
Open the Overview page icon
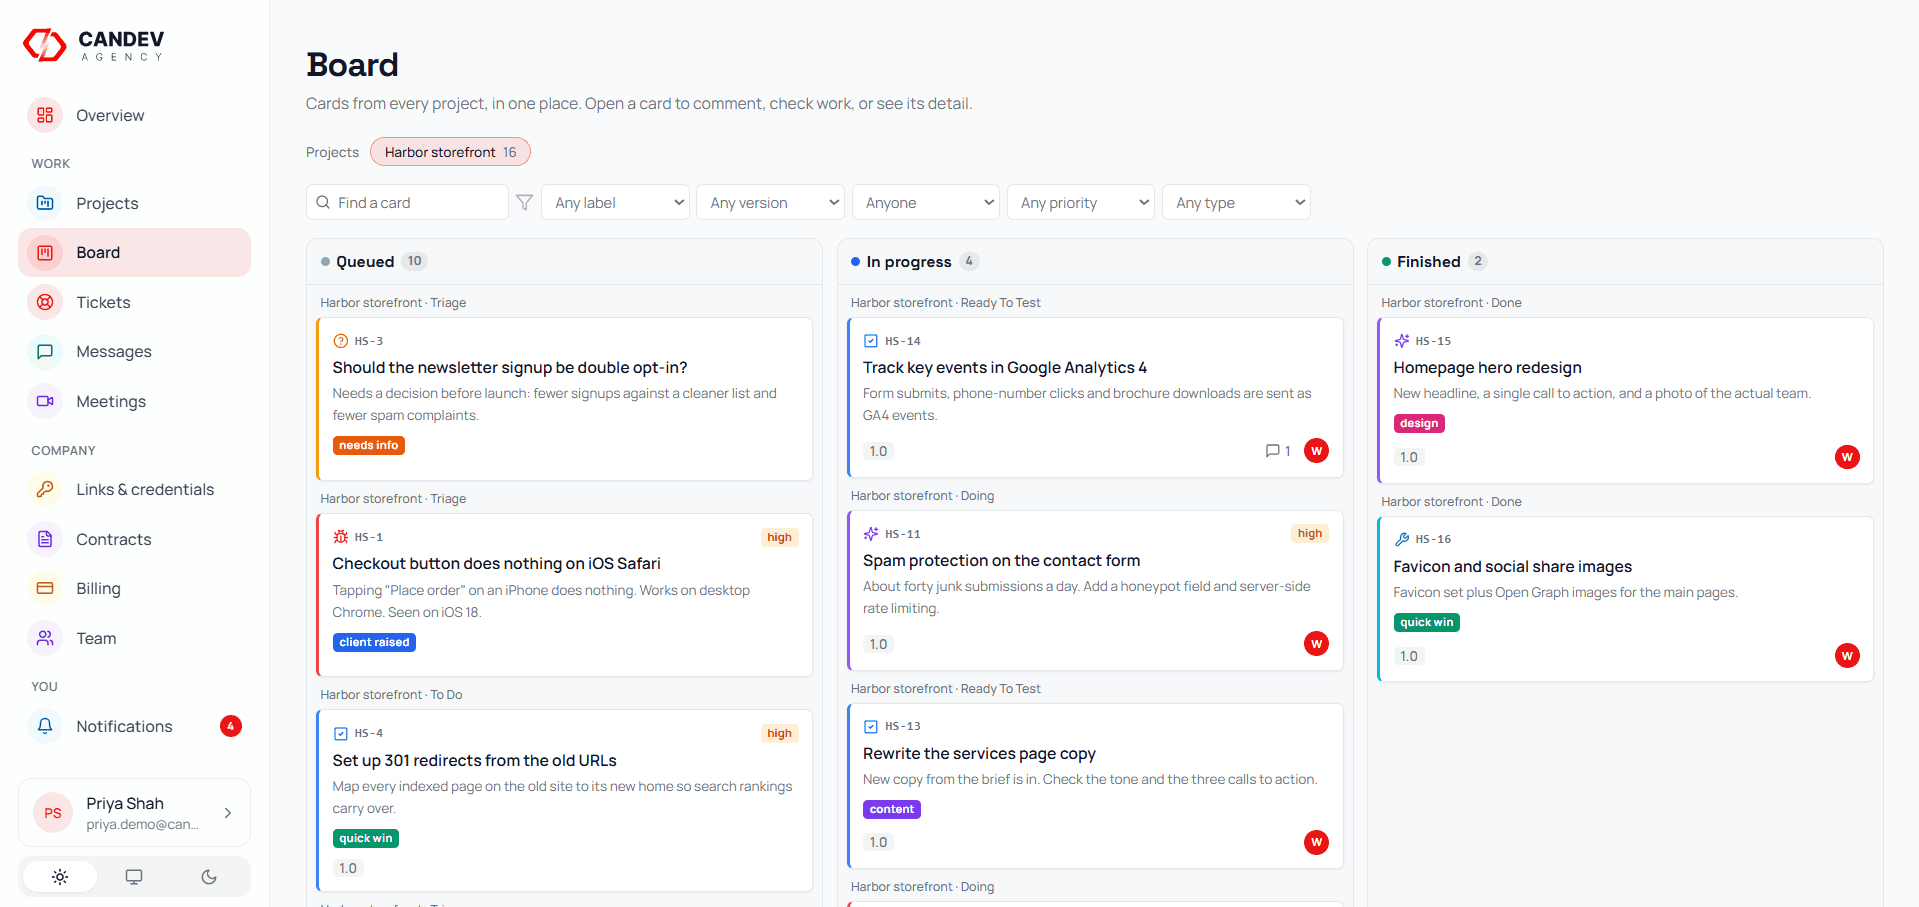[45, 115]
